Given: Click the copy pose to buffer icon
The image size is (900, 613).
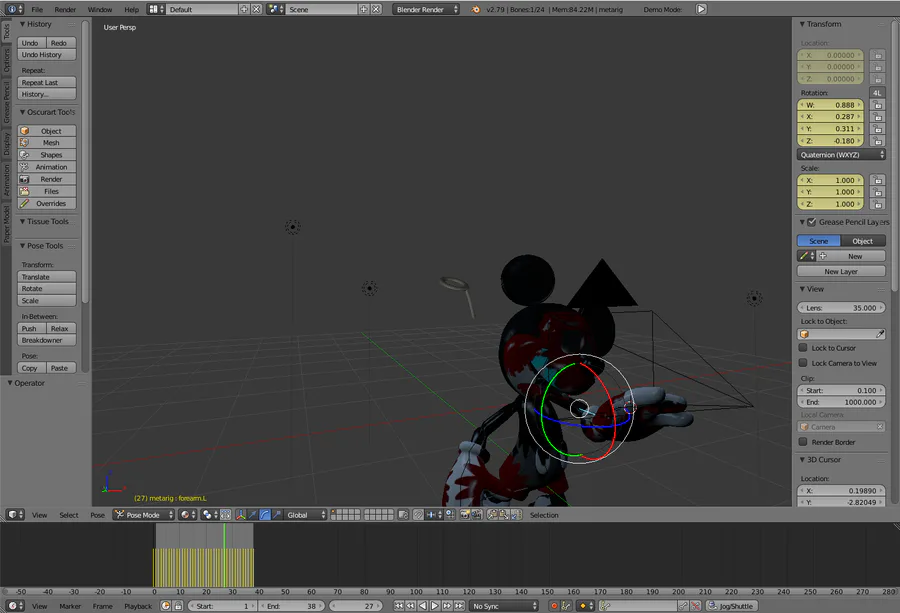Looking at the screenshot, I should 492,515.
